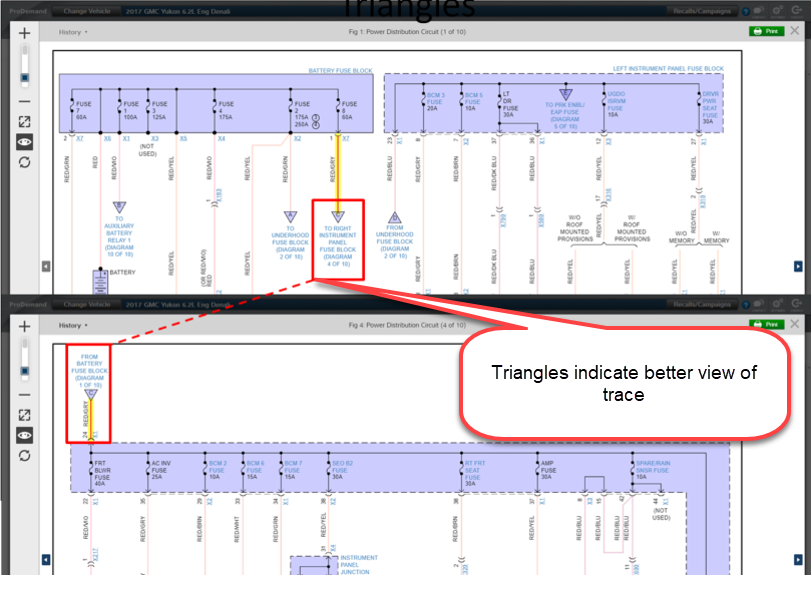Close the top diagram viewer with X
This screenshot has width=811, height=595.
point(794,32)
